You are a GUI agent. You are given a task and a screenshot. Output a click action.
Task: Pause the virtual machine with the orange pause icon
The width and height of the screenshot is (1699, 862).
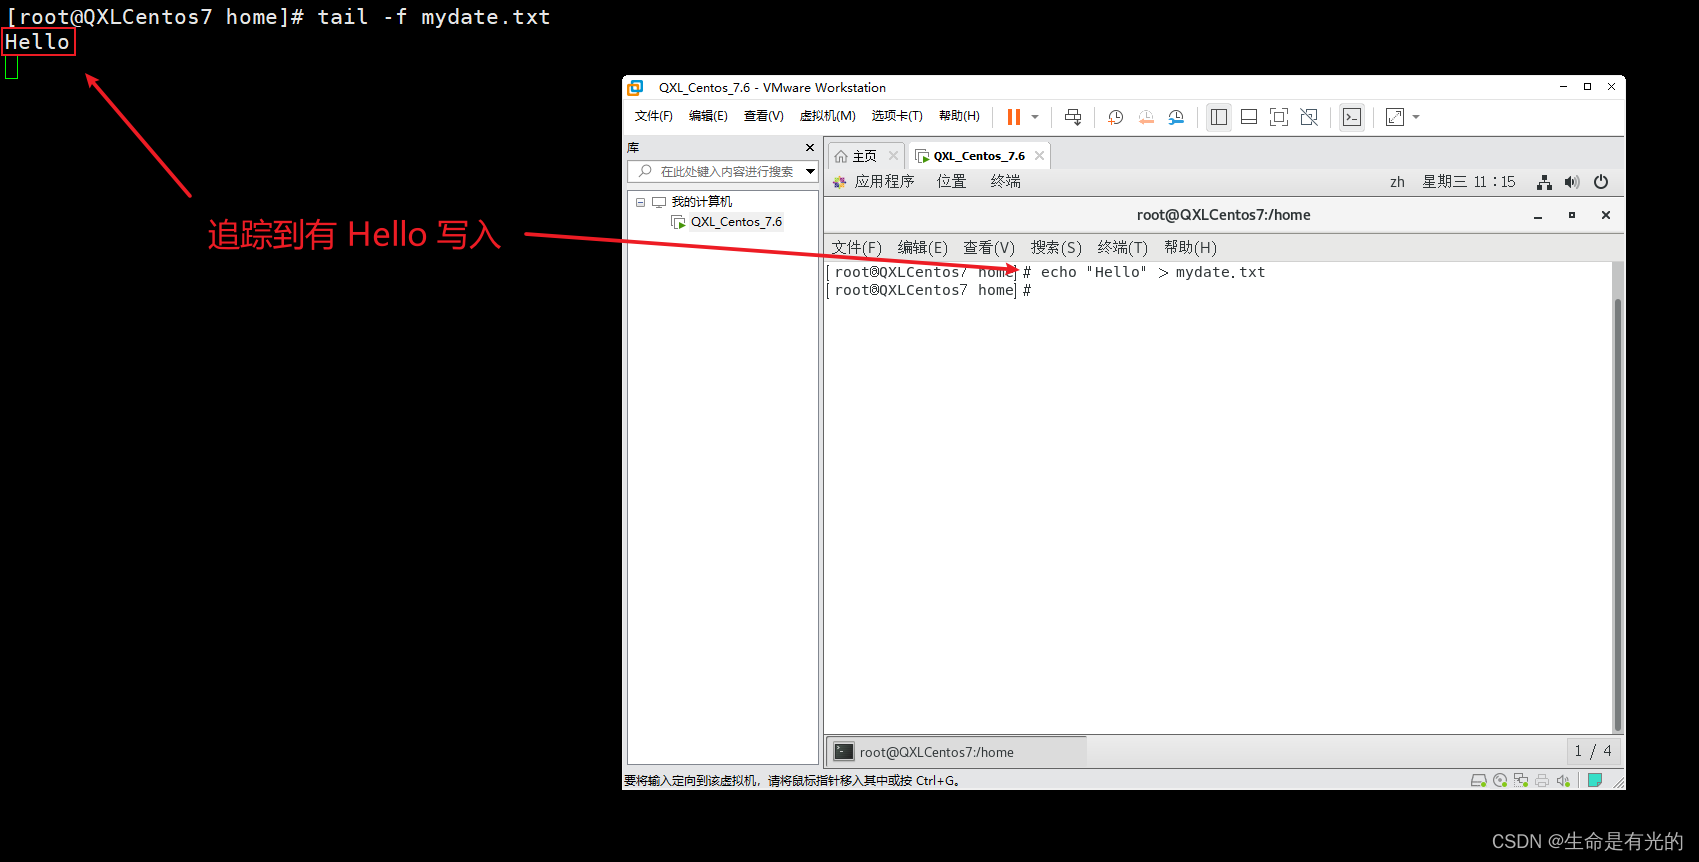coord(1013,117)
